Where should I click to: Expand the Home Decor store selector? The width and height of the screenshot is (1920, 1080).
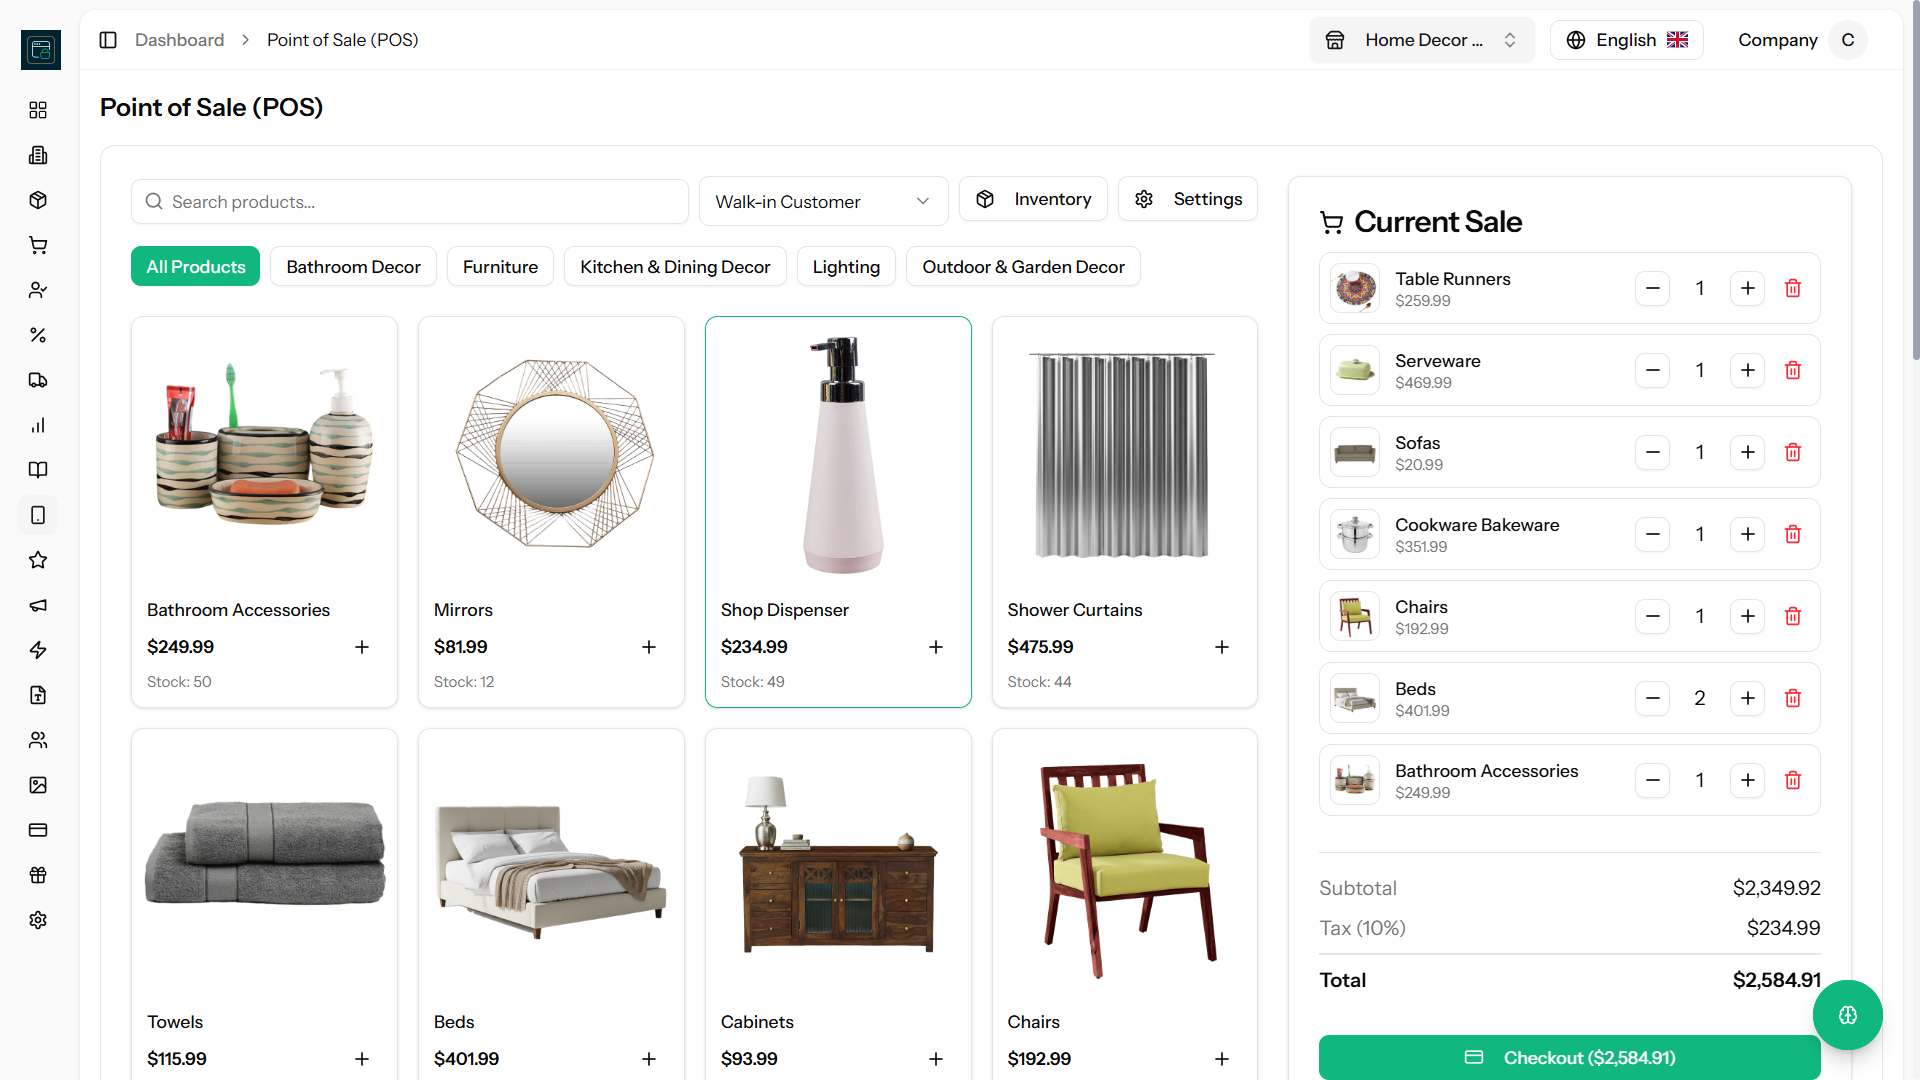click(1421, 40)
